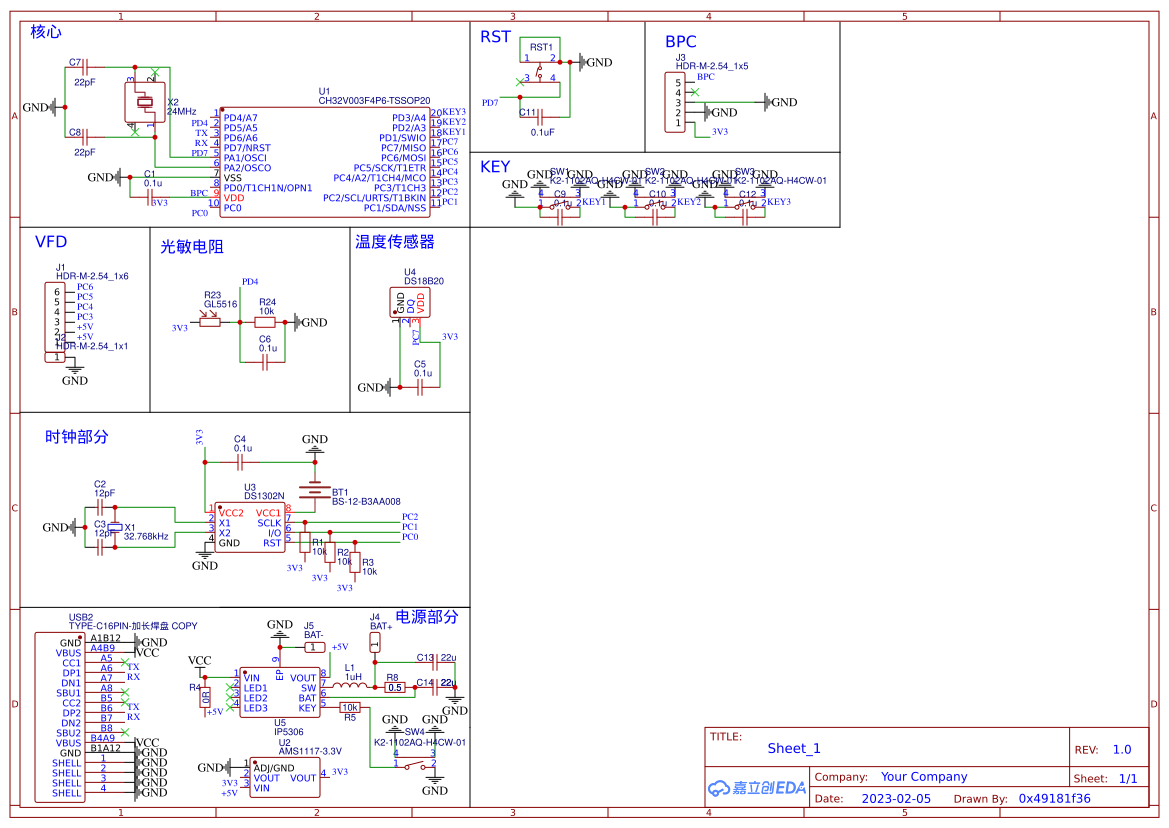Screen dimensions: 1169x828
Task: Select the J1 HDR-M-2.54_1x6 header label
Action: [x=92, y=271]
